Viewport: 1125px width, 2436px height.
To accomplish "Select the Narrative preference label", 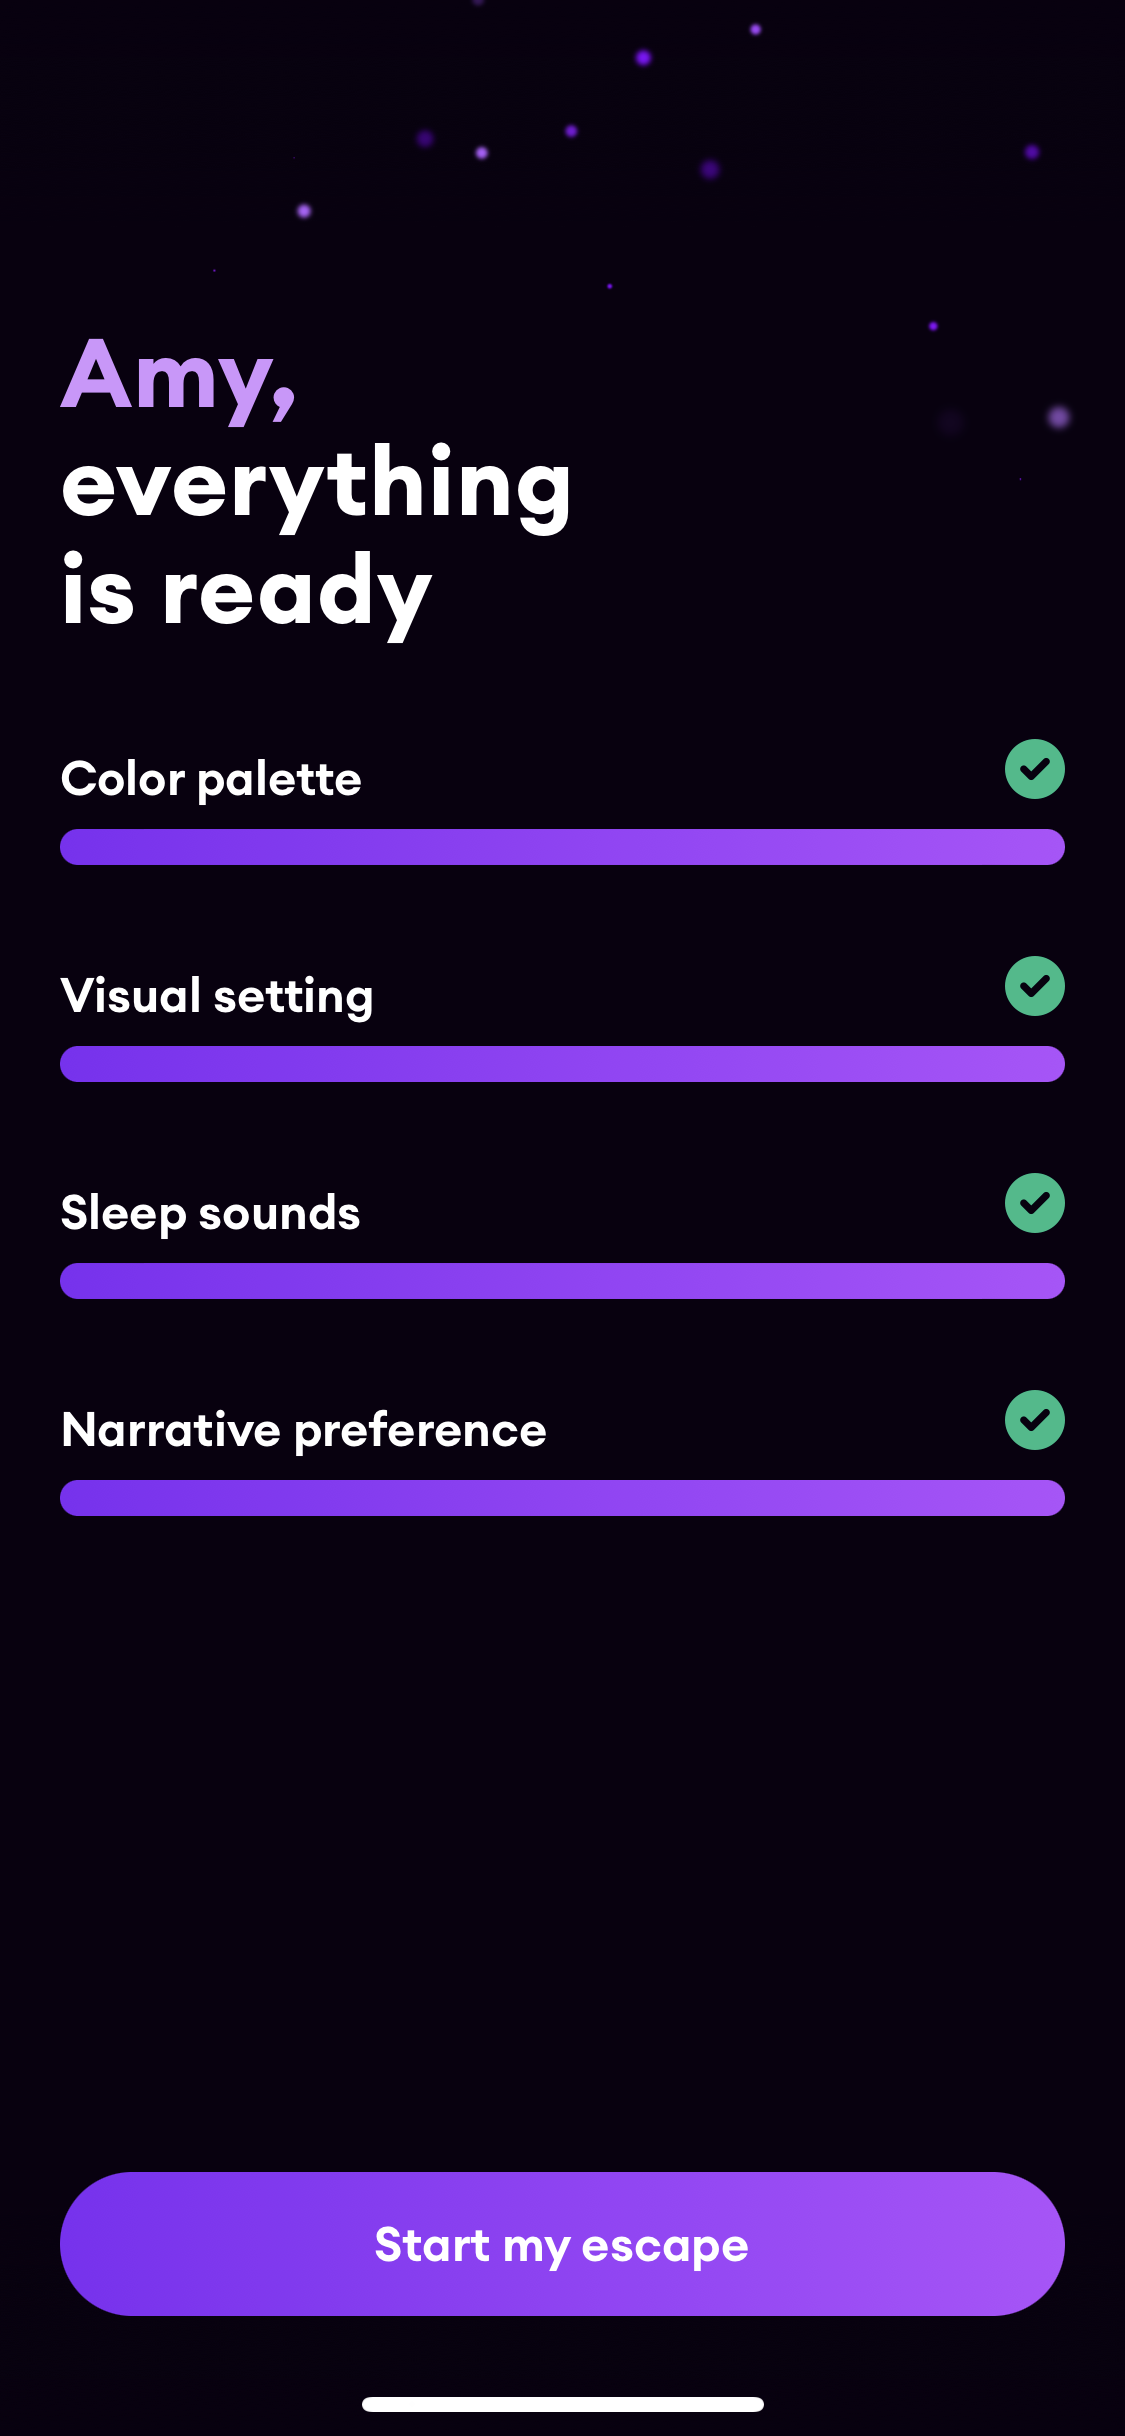I will [x=304, y=1430].
